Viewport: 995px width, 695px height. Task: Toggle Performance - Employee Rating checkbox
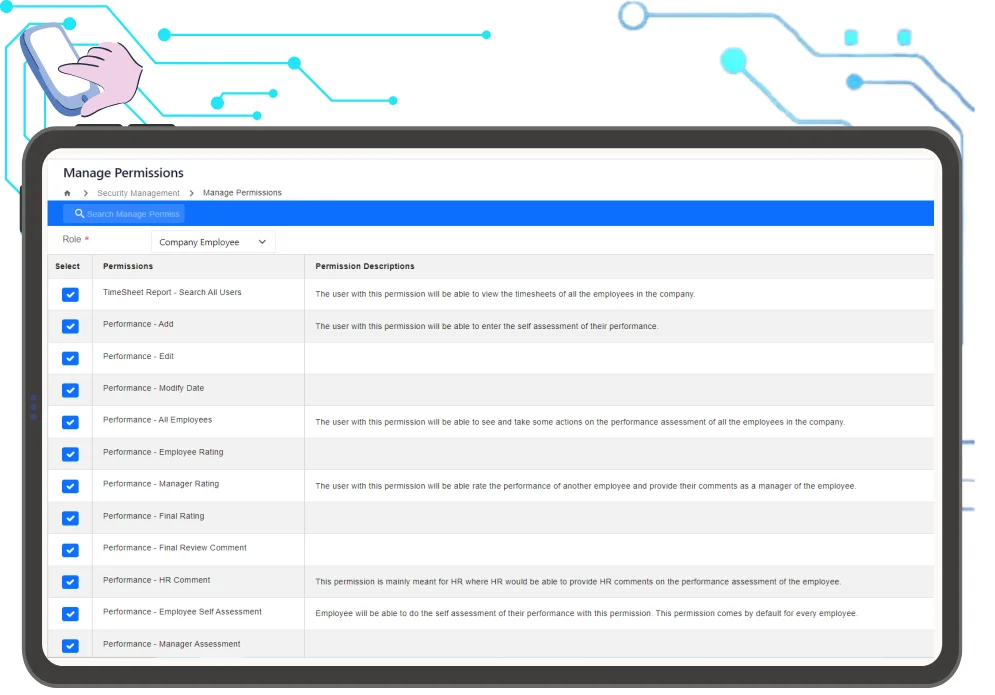click(70, 454)
